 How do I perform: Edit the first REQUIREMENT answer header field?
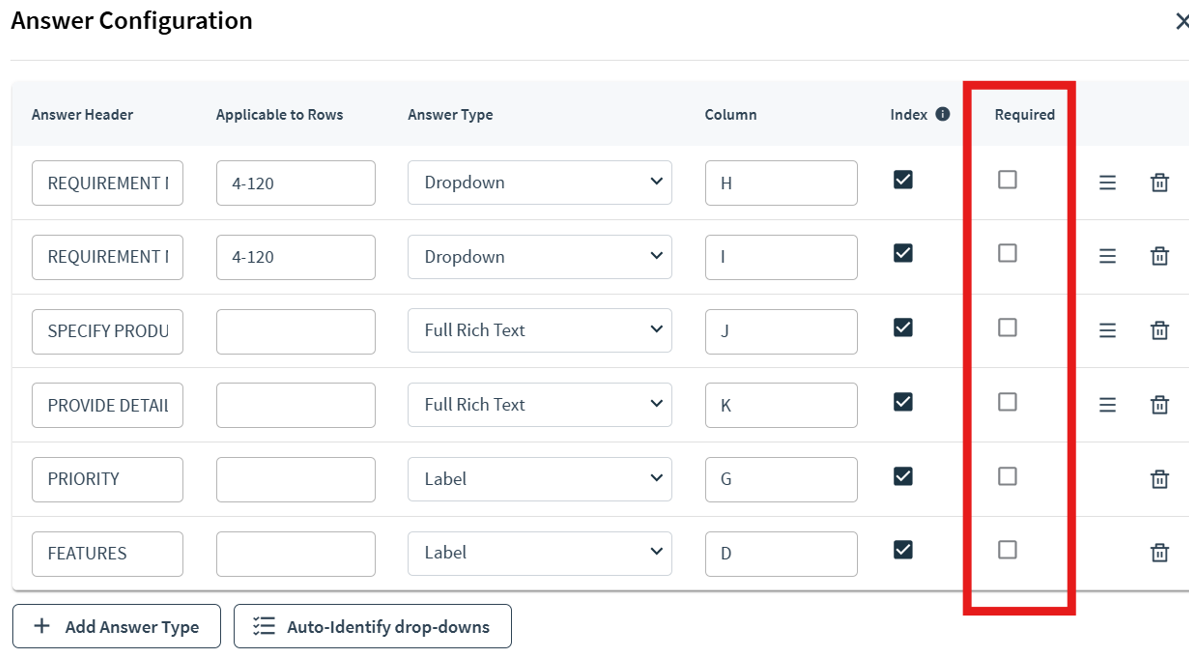[x=107, y=183]
